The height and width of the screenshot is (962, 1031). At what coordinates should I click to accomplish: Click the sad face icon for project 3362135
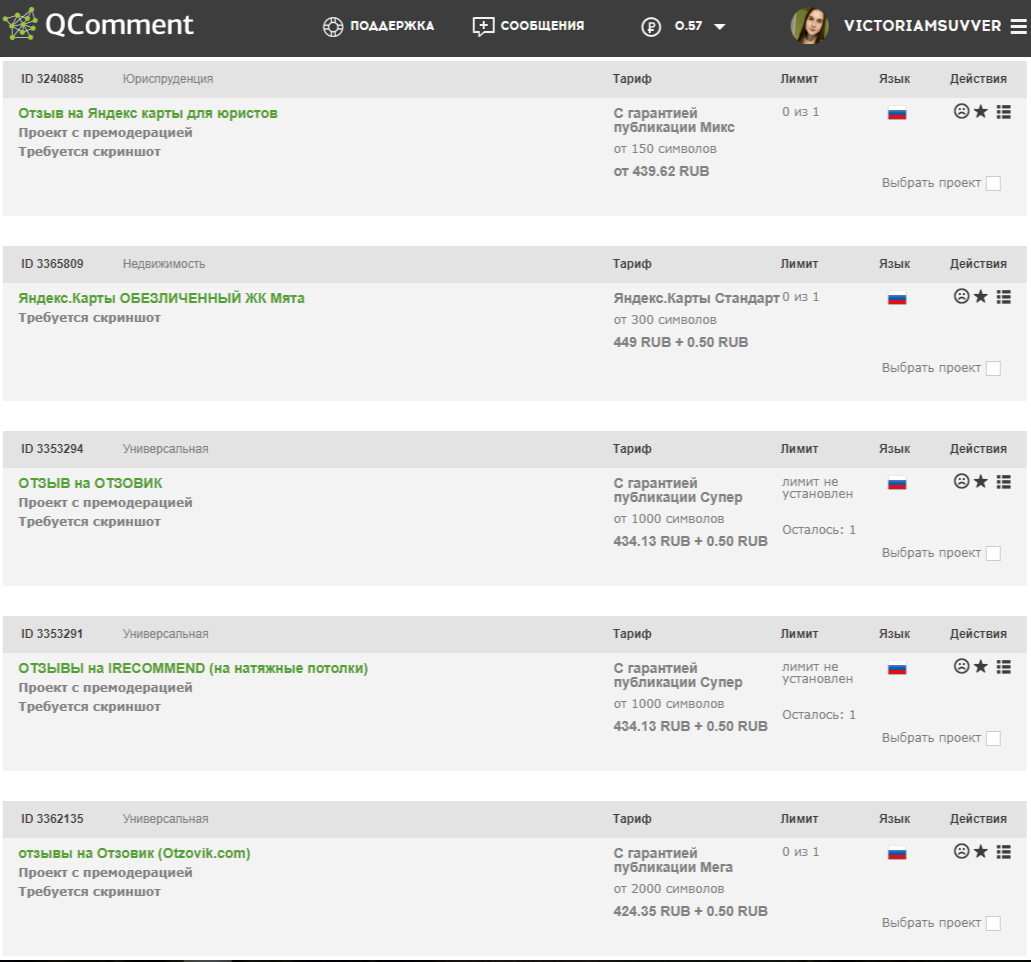point(961,852)
